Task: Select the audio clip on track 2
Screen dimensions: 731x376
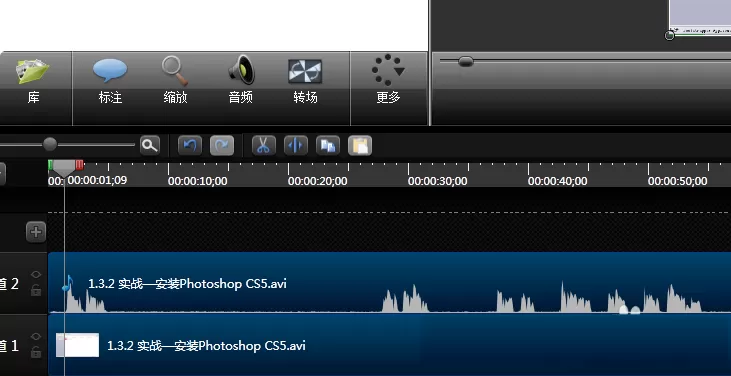Action: (389, 283)
